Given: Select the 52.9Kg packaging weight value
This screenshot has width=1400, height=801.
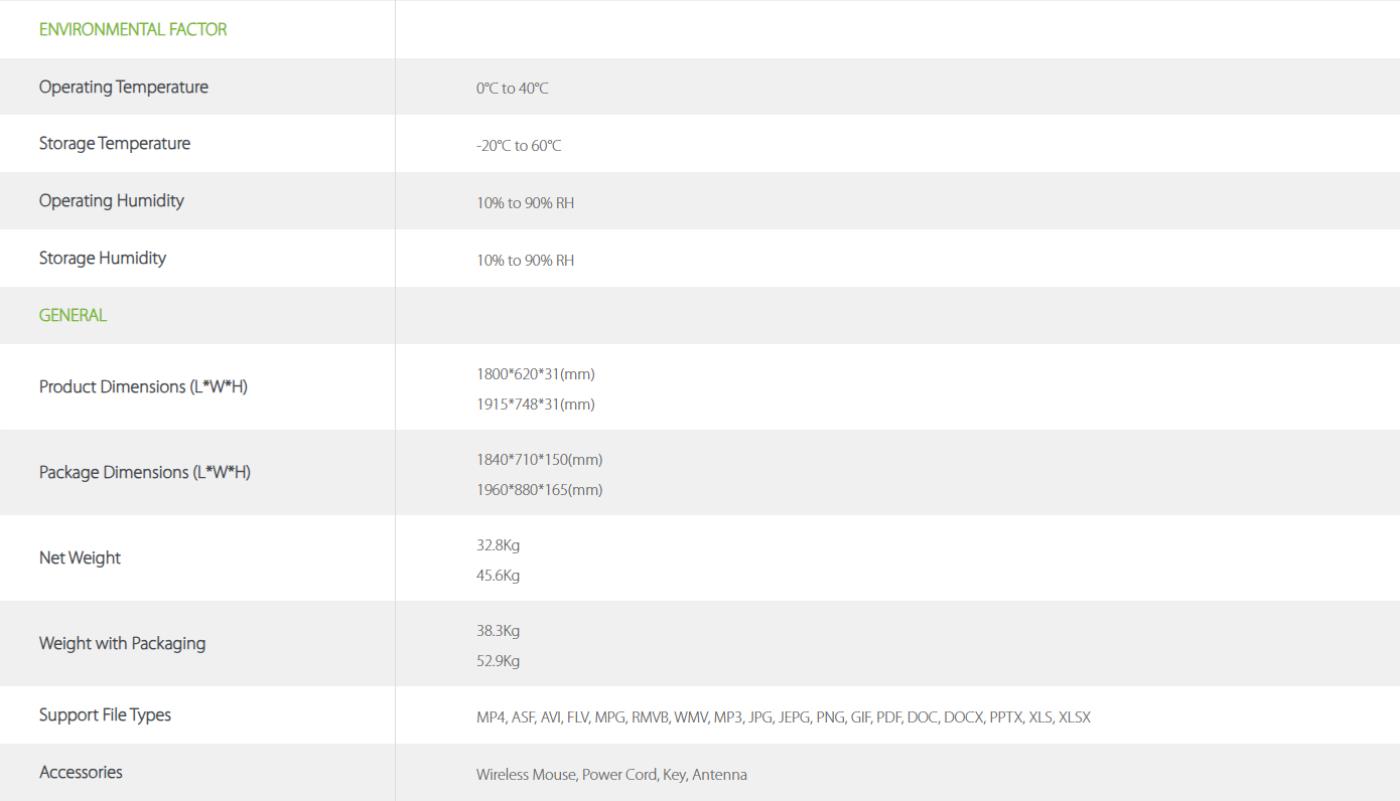Looking at the screenshot, I should 498,660.
